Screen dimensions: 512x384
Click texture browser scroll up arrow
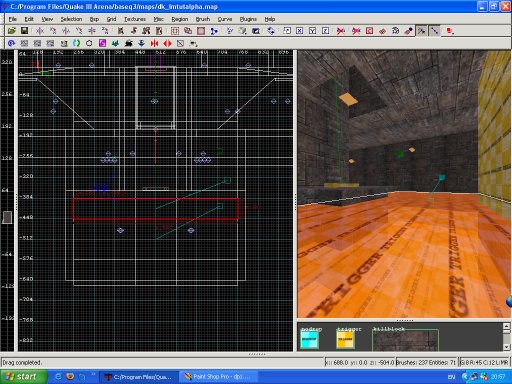tap(506, 327)
